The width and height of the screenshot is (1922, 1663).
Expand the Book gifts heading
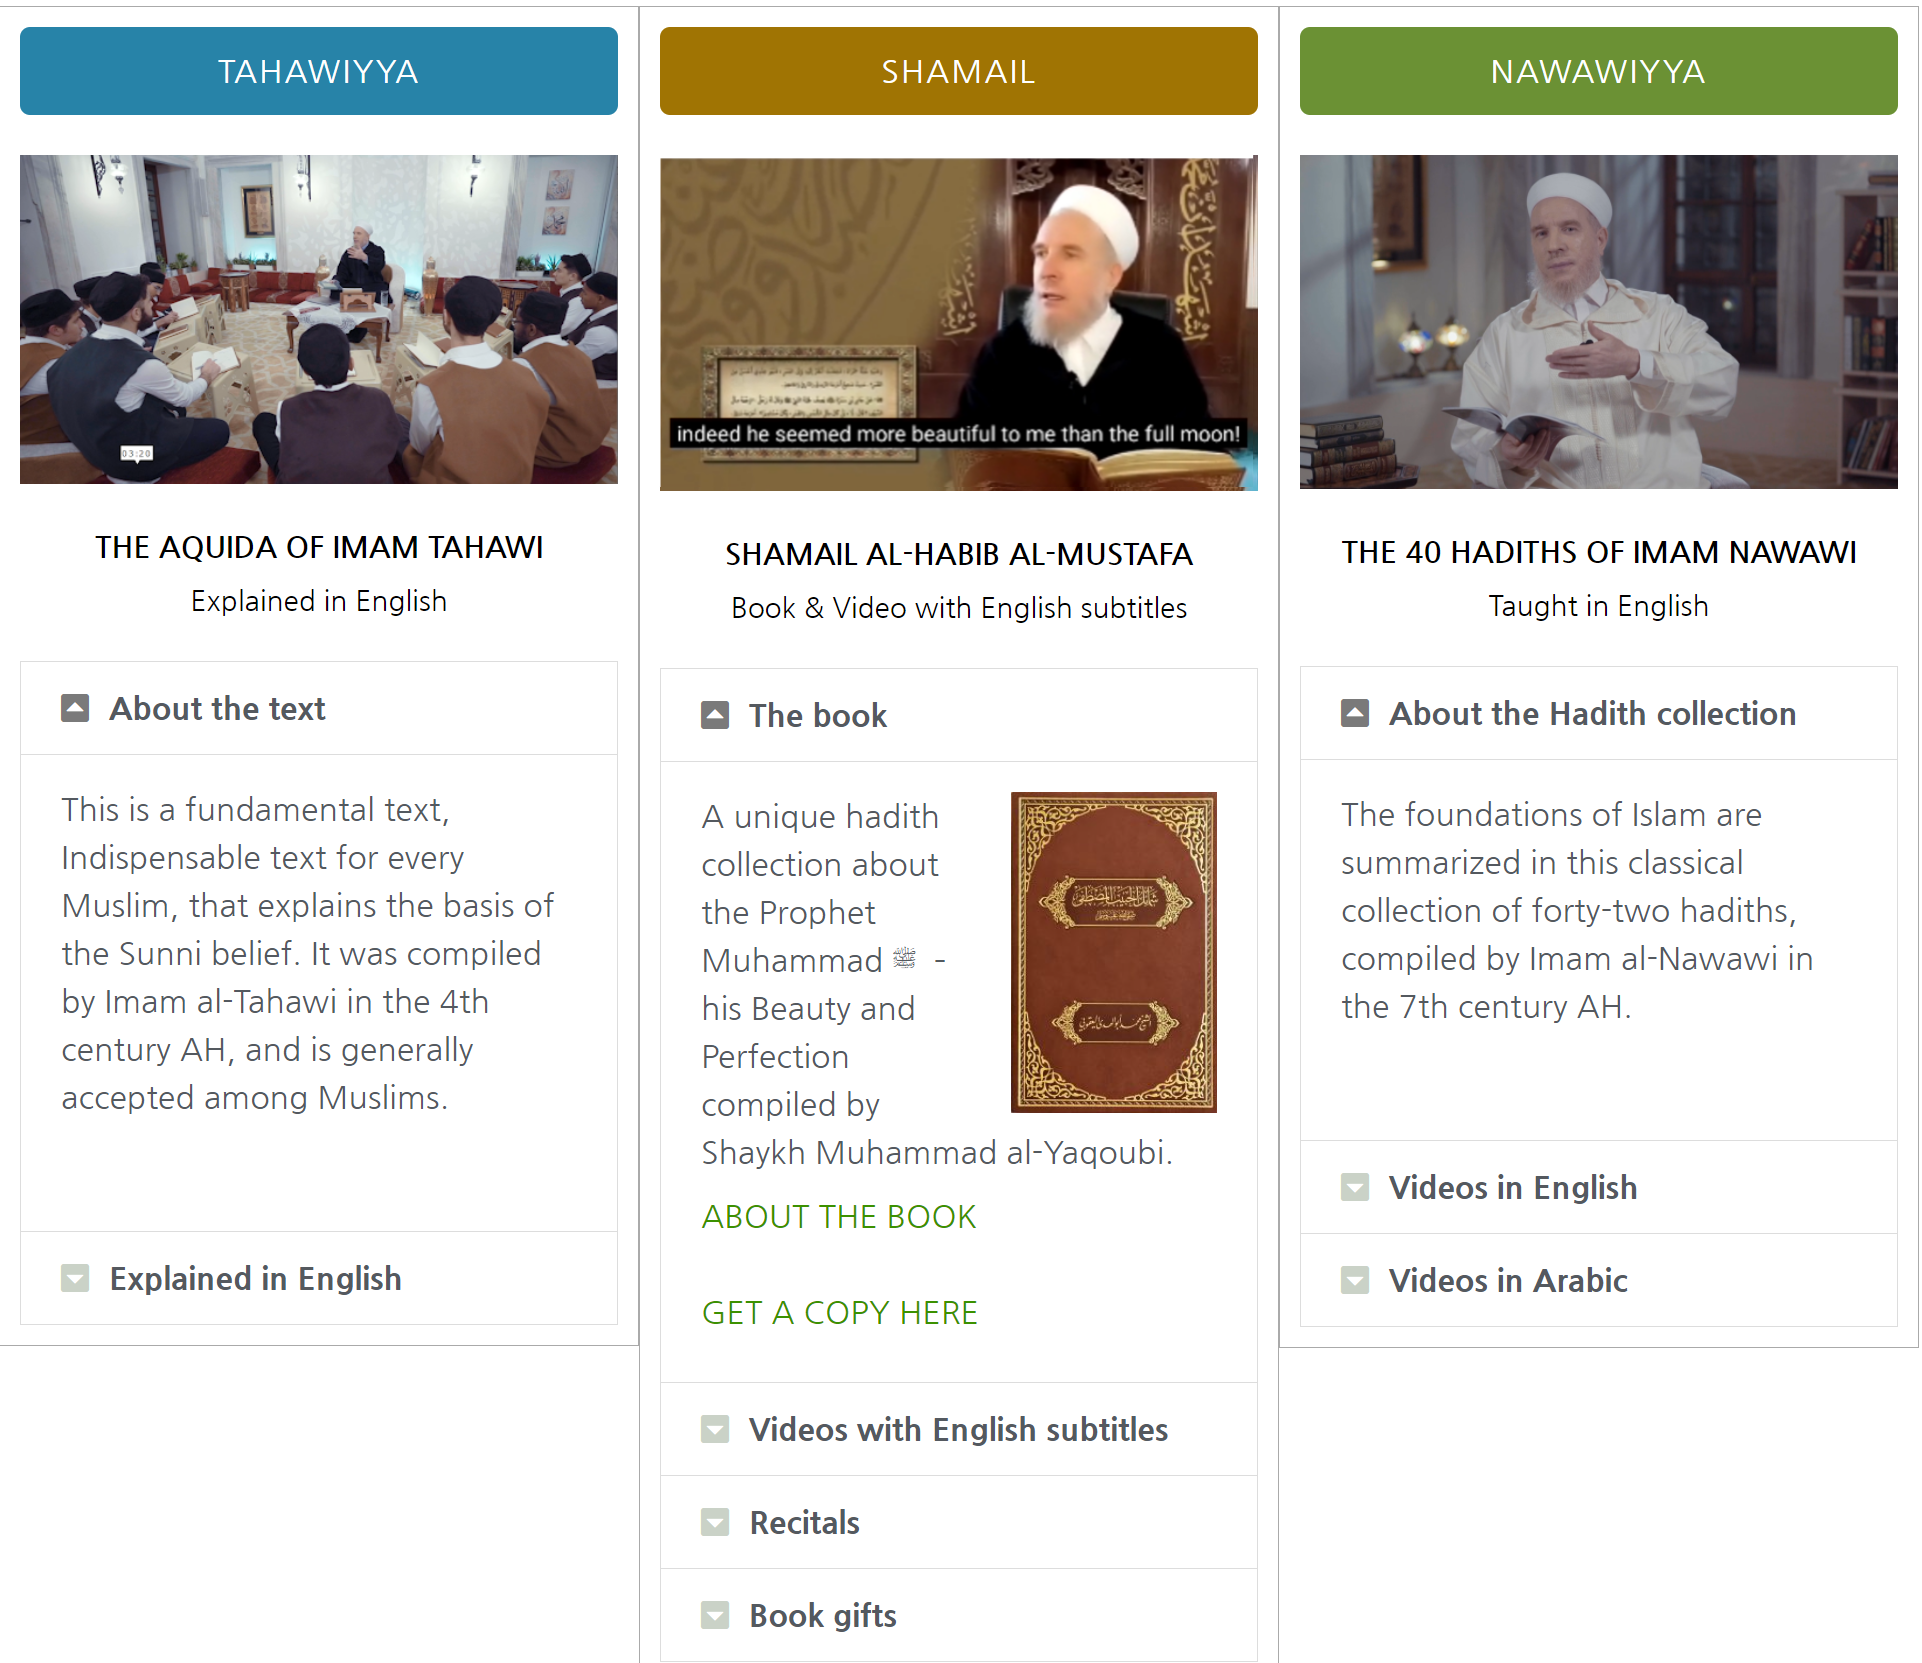959,1615
